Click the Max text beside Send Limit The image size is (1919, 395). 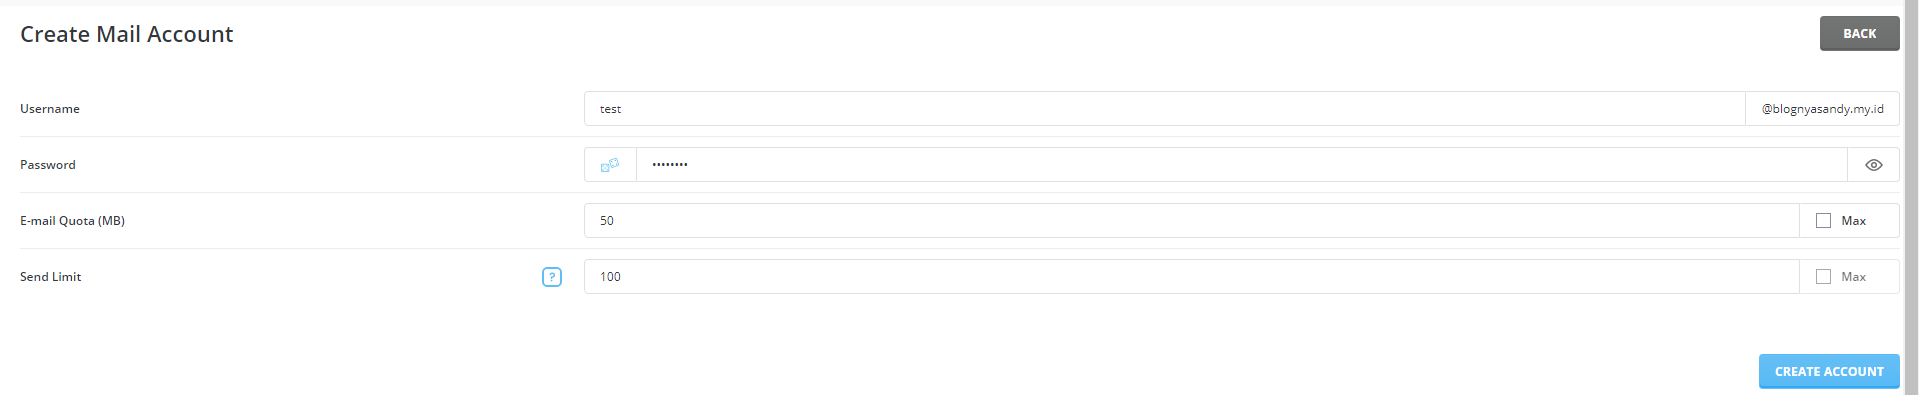pos(1853,277)
